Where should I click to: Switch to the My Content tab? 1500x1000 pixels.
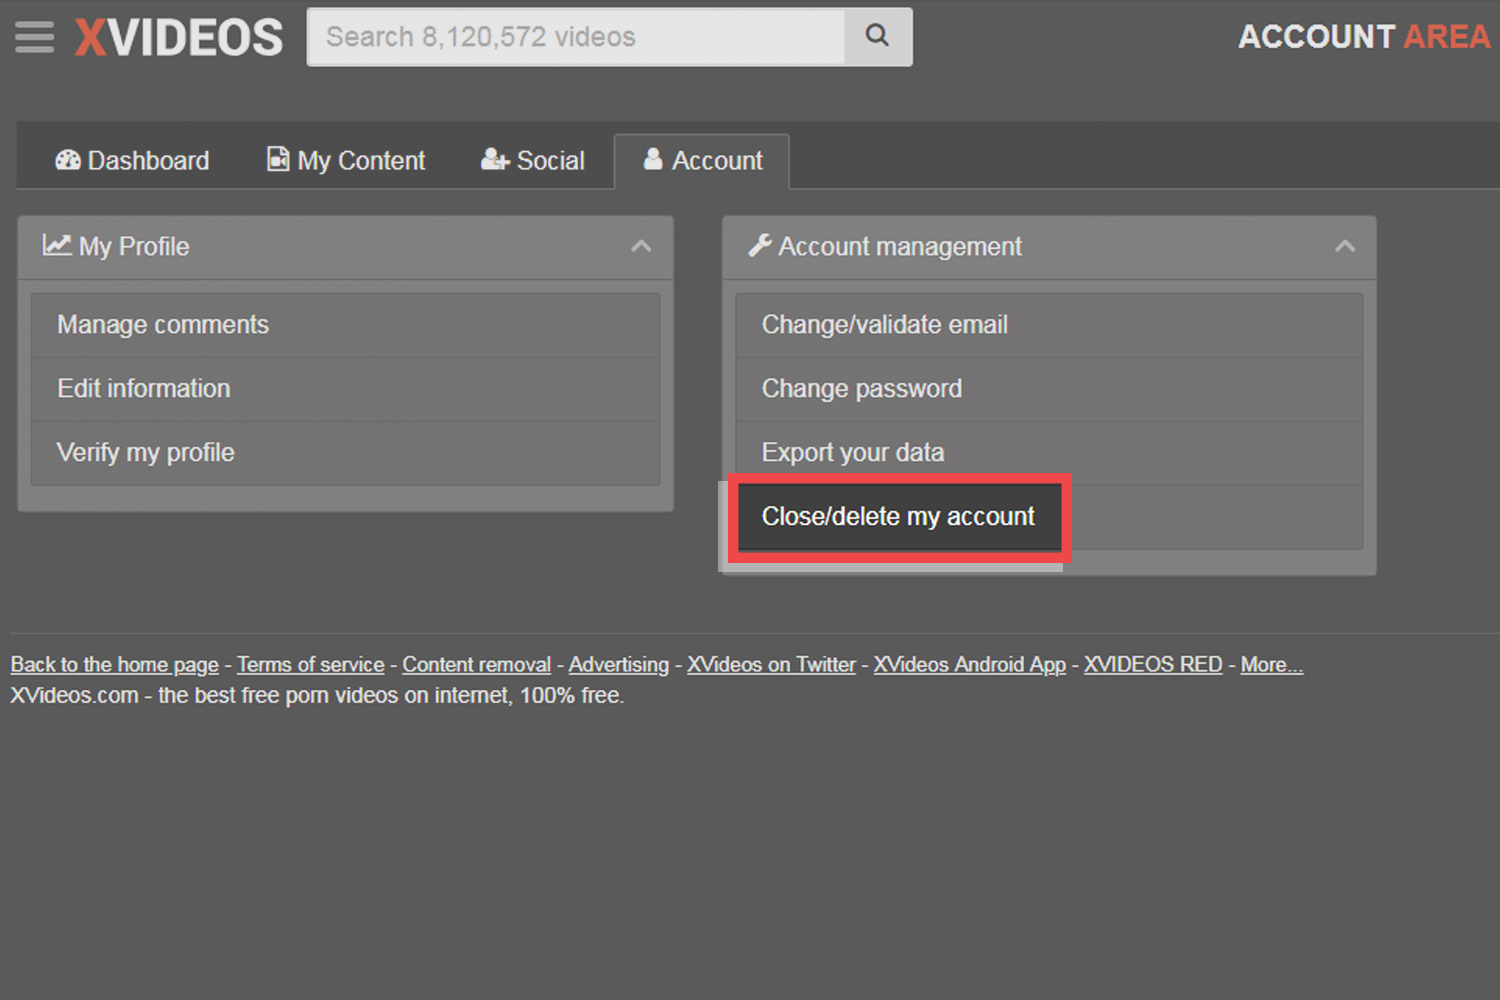point(346,161)
